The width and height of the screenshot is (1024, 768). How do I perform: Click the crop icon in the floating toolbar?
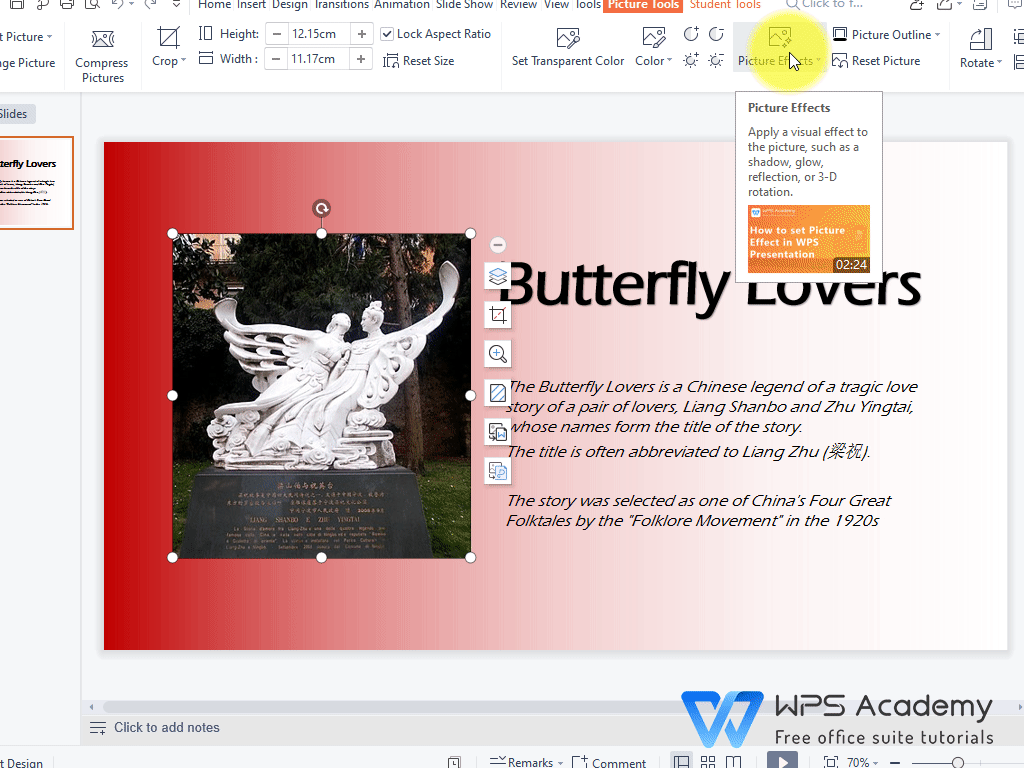point(497,314)
